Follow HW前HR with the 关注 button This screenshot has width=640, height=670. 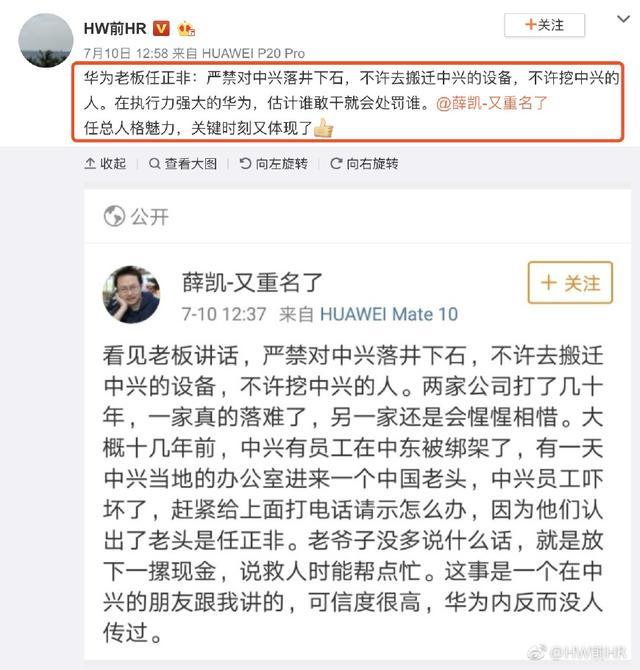(544, 25)
